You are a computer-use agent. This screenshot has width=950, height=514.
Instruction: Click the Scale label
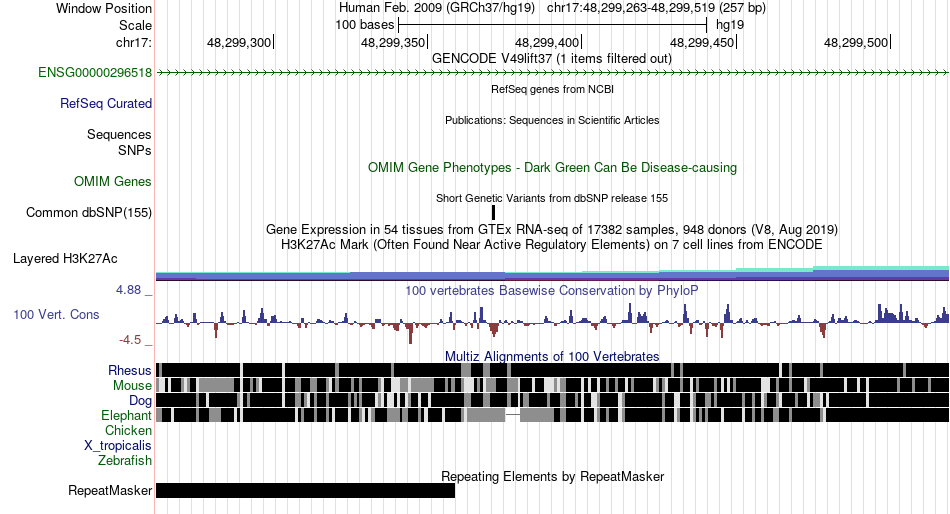click(x=135, y=25)
